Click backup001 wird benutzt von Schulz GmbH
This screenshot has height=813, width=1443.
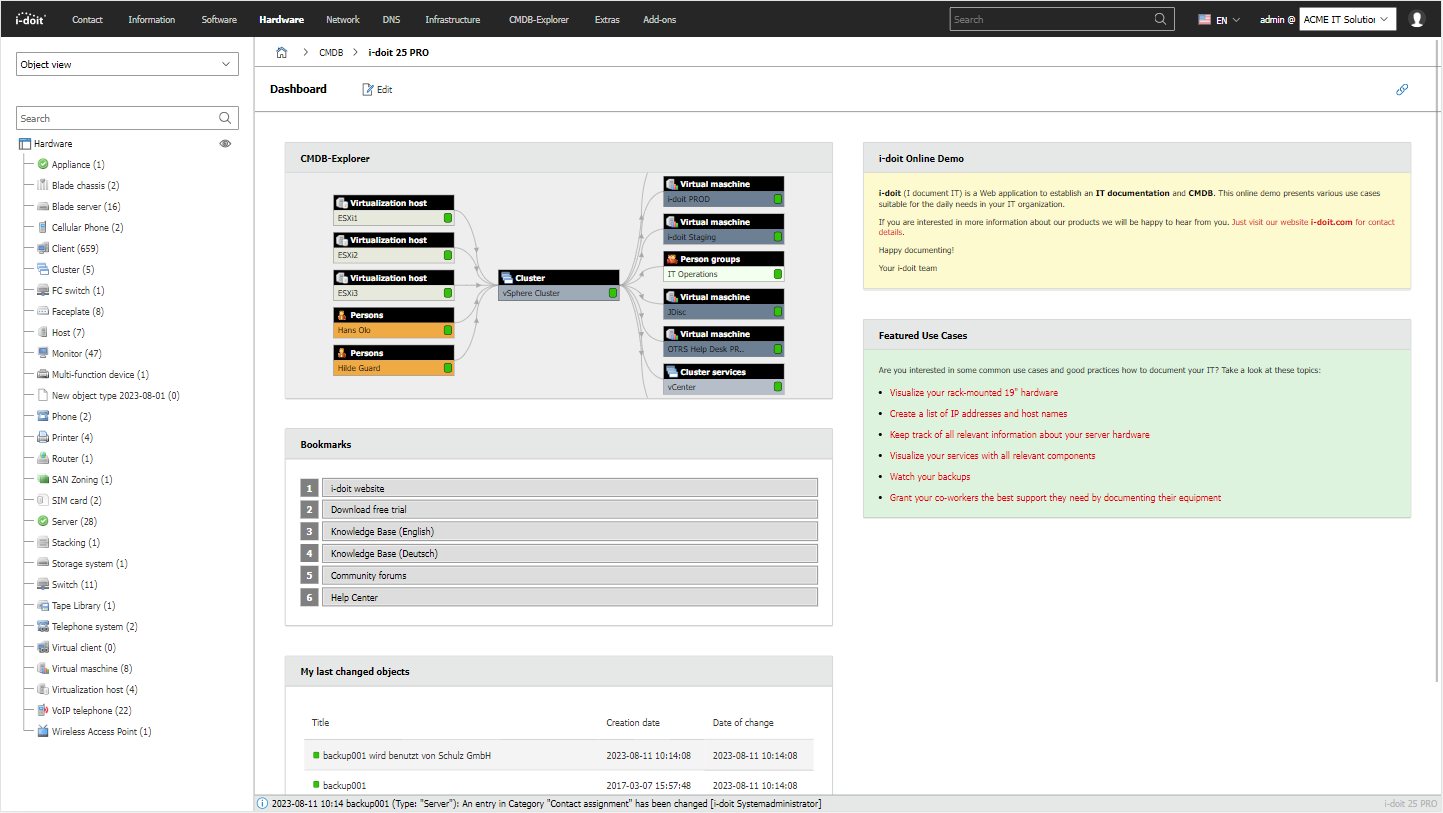(407, 755)
